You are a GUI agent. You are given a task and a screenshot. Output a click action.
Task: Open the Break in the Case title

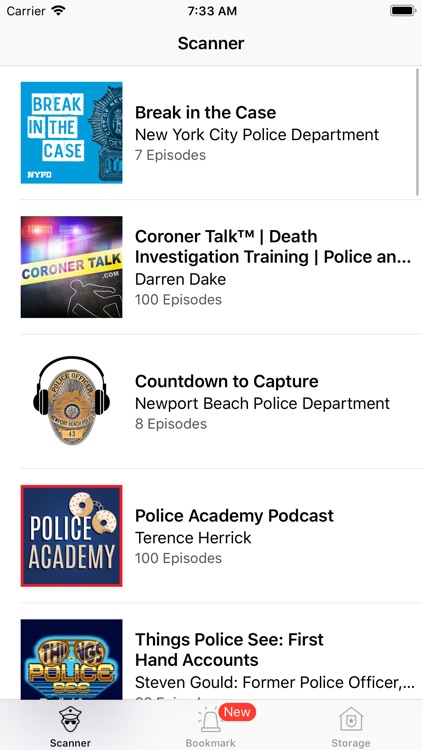click(205, 112)
